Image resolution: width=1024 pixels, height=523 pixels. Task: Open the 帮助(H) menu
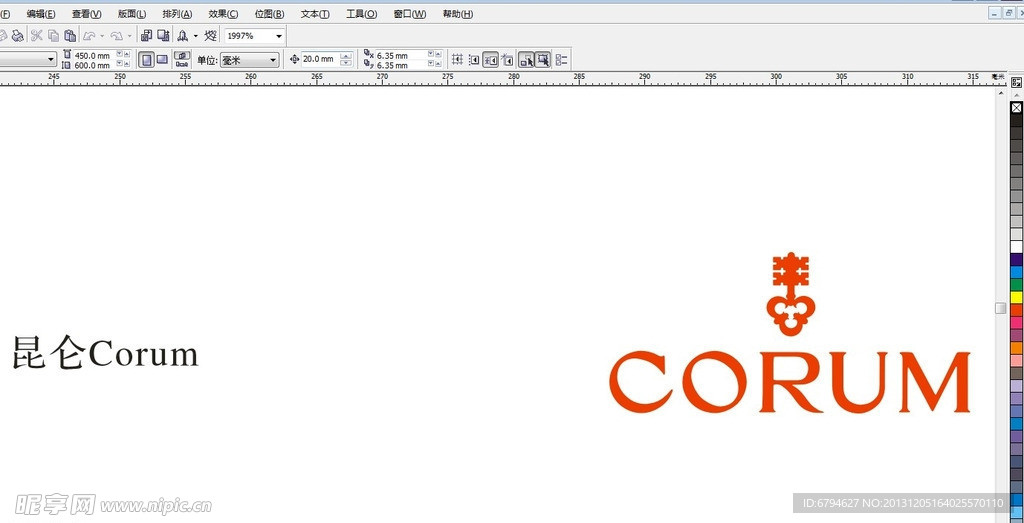458,14
